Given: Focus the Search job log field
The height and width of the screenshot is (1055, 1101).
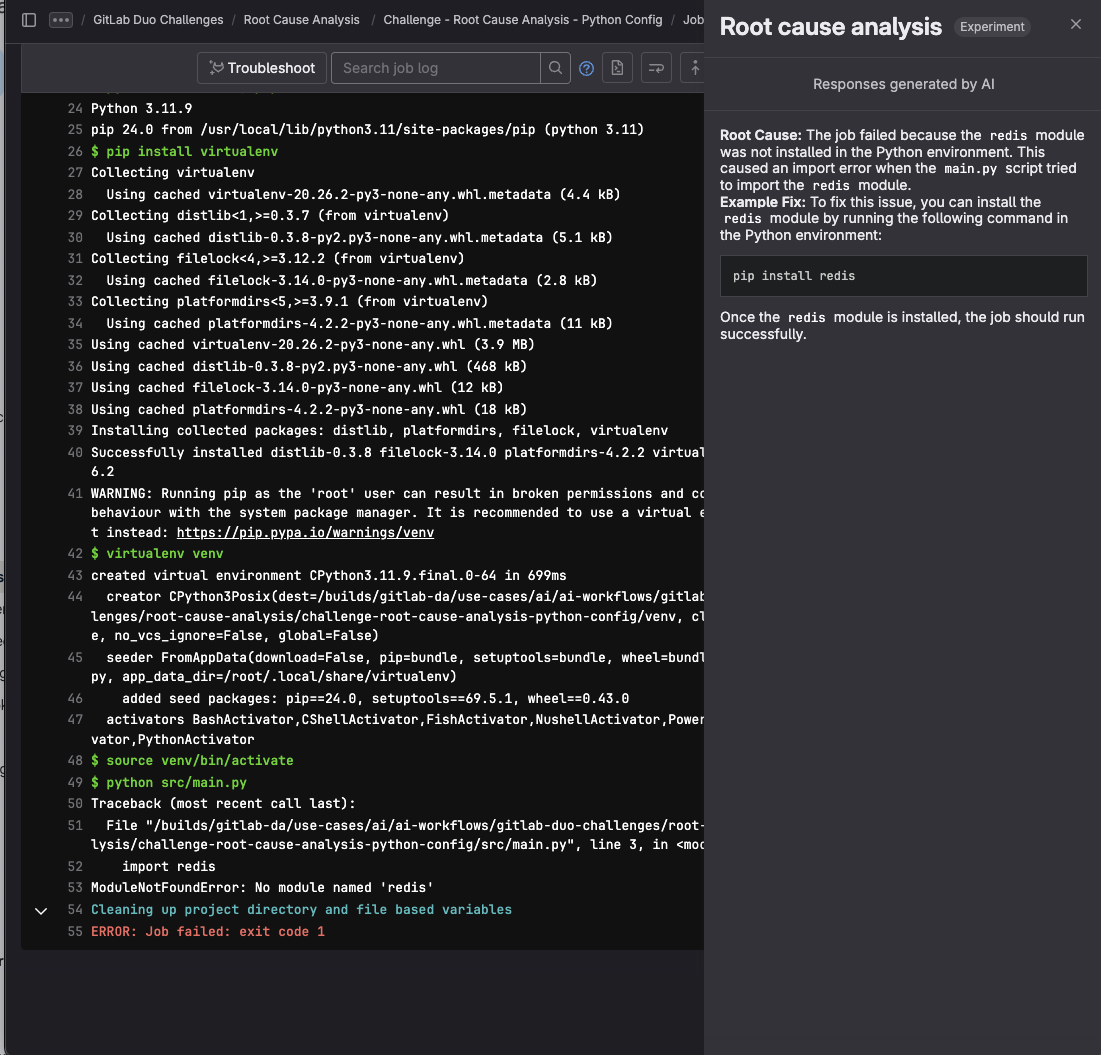Looking at the screenshot, I should (x=435, y=68).
